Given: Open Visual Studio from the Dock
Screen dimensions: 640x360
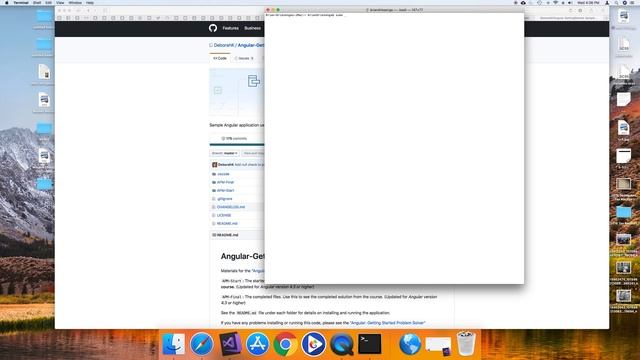Looking at the screenshot, I should coord(230,344).
